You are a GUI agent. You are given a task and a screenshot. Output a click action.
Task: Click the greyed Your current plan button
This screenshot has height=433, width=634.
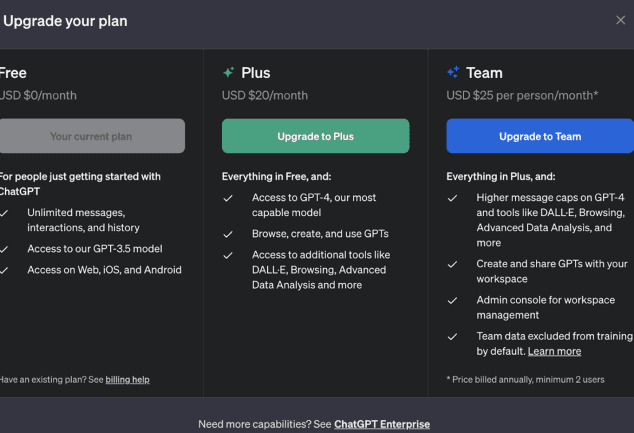pyautogui.click(x=91, y=136)
